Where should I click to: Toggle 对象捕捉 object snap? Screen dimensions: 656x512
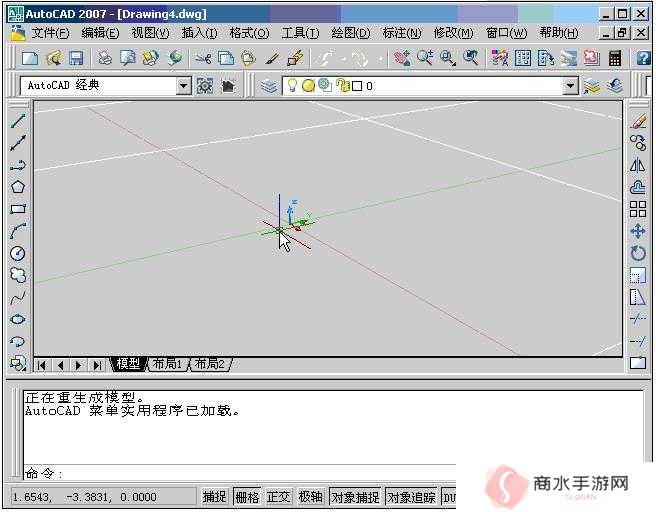[x=355, y=497]
